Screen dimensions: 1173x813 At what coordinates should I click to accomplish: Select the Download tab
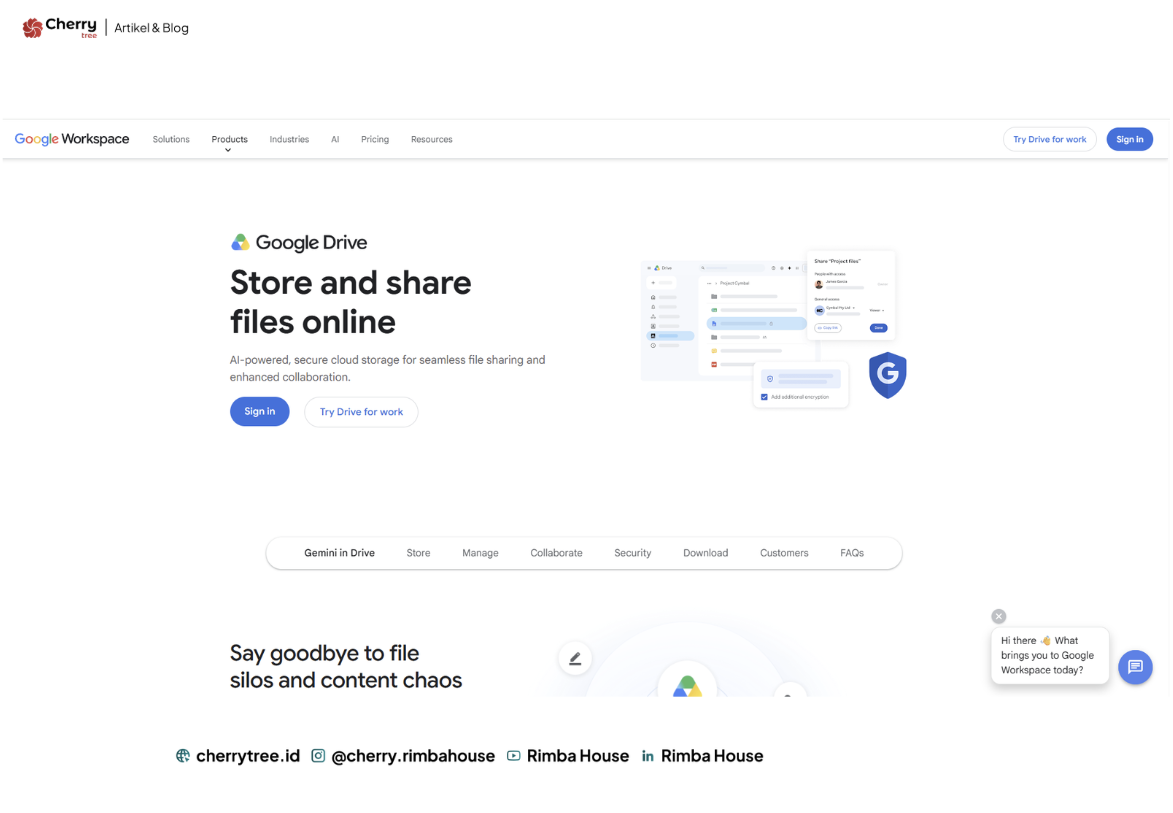(x=705, y=553)
